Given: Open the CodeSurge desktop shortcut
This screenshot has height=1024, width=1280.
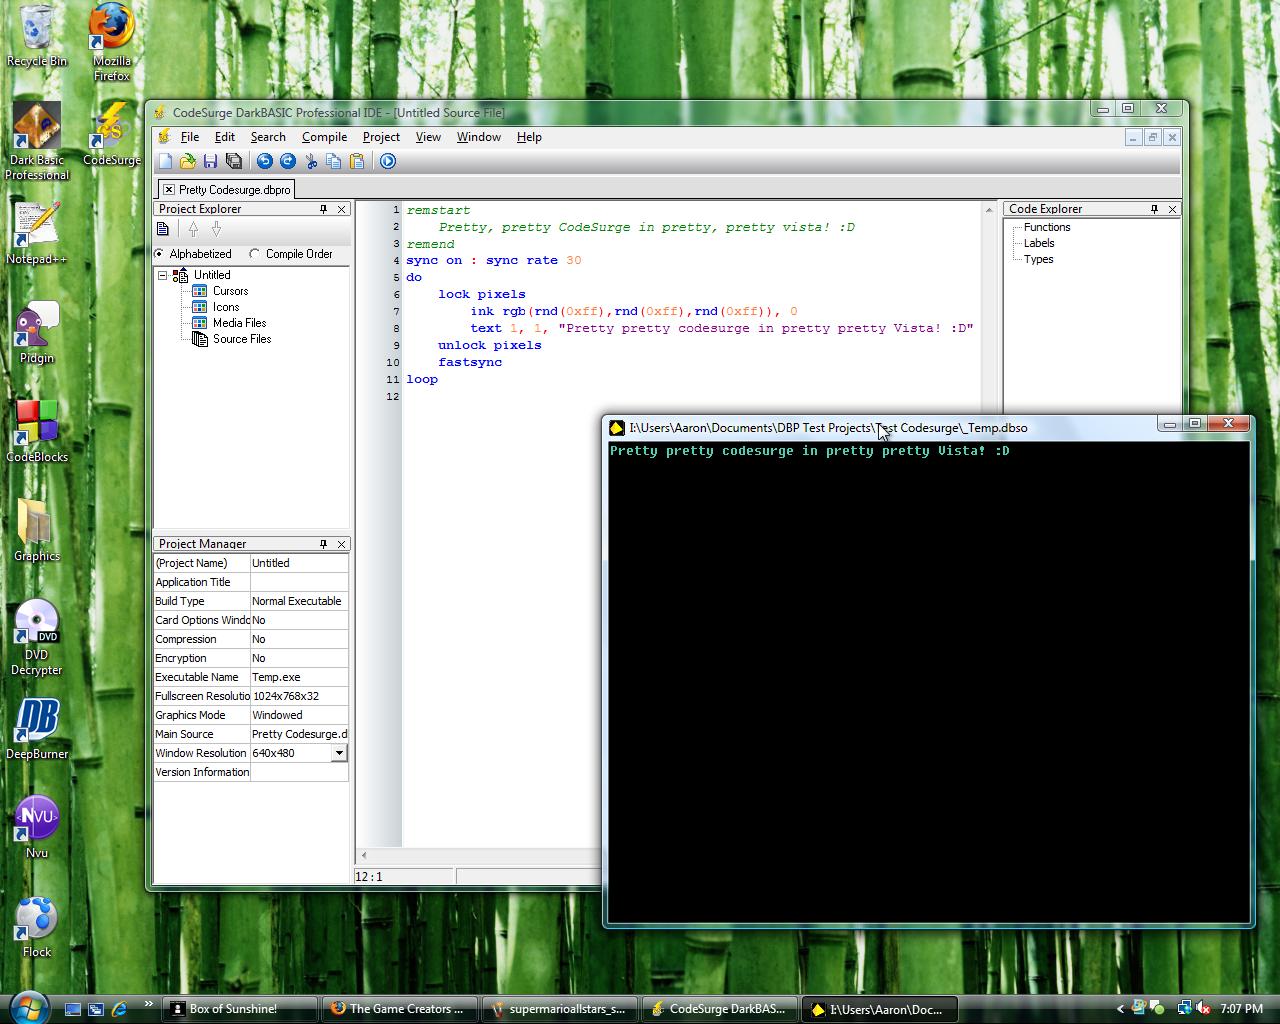Looking at the screenshot, I should (x=112, y=134).
